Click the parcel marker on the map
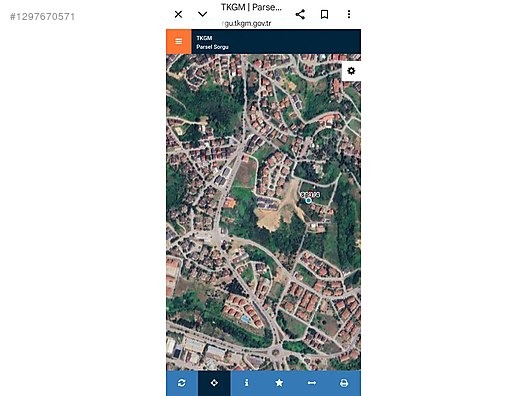528x396 pixels. (308, 200)
